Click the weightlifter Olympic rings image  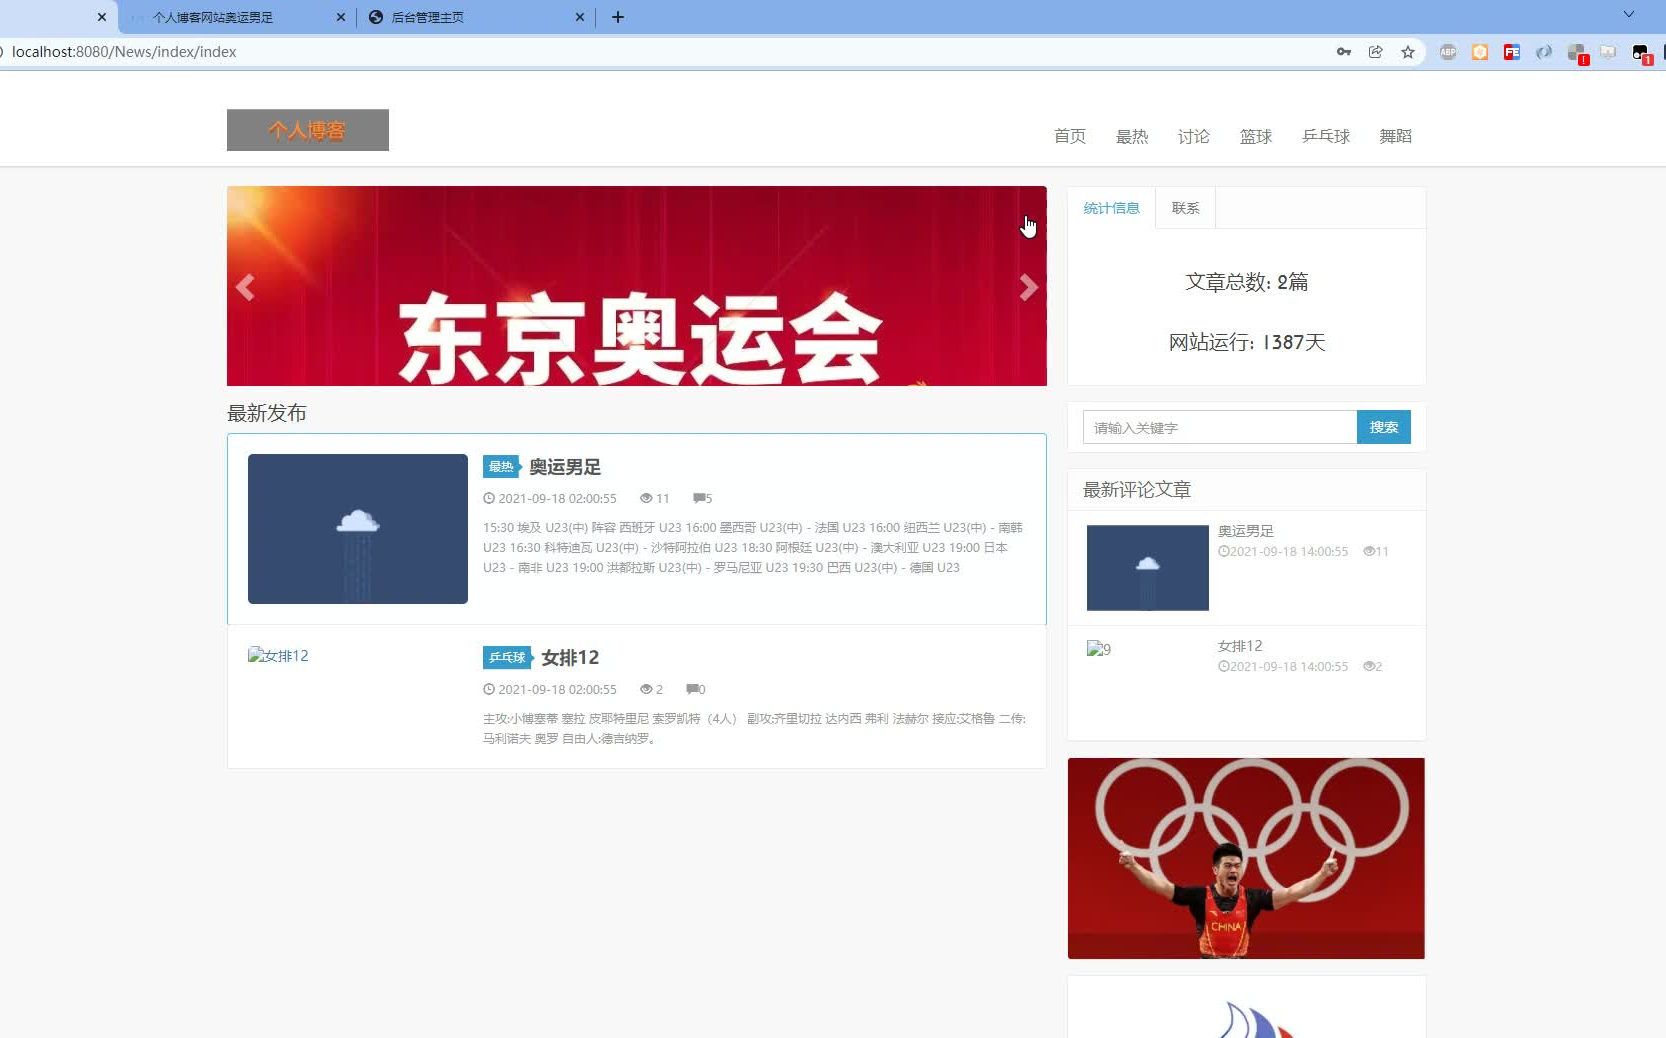pyautogui.click(x=1246, y=858)
